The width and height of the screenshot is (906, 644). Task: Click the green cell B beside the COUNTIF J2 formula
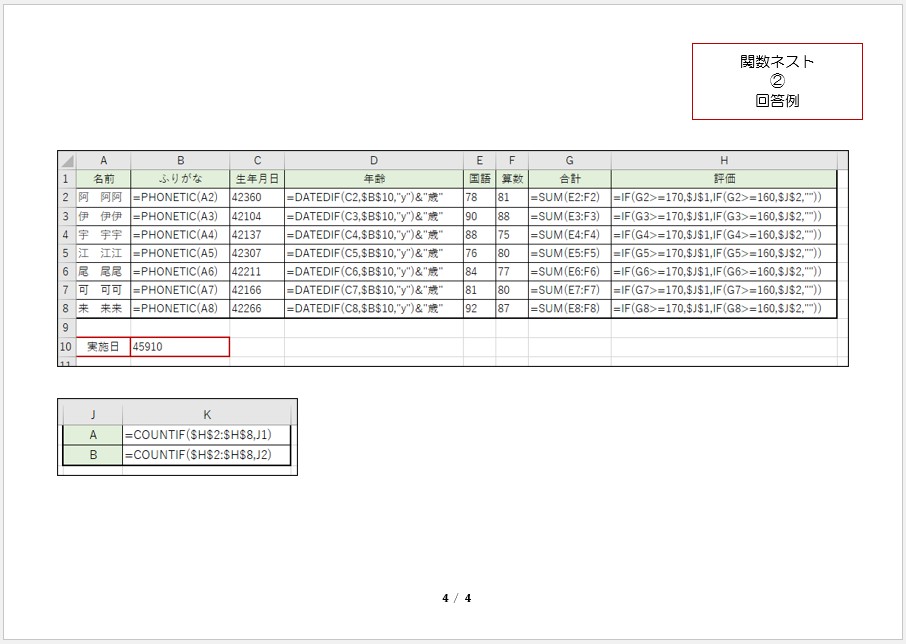coord(92,455)
